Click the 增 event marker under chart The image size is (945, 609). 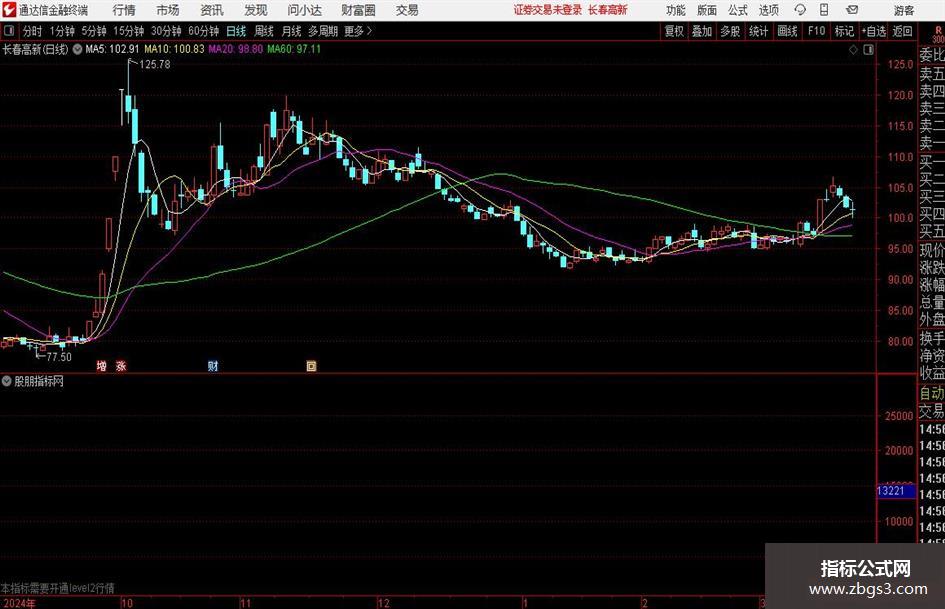tap(102, 366)
